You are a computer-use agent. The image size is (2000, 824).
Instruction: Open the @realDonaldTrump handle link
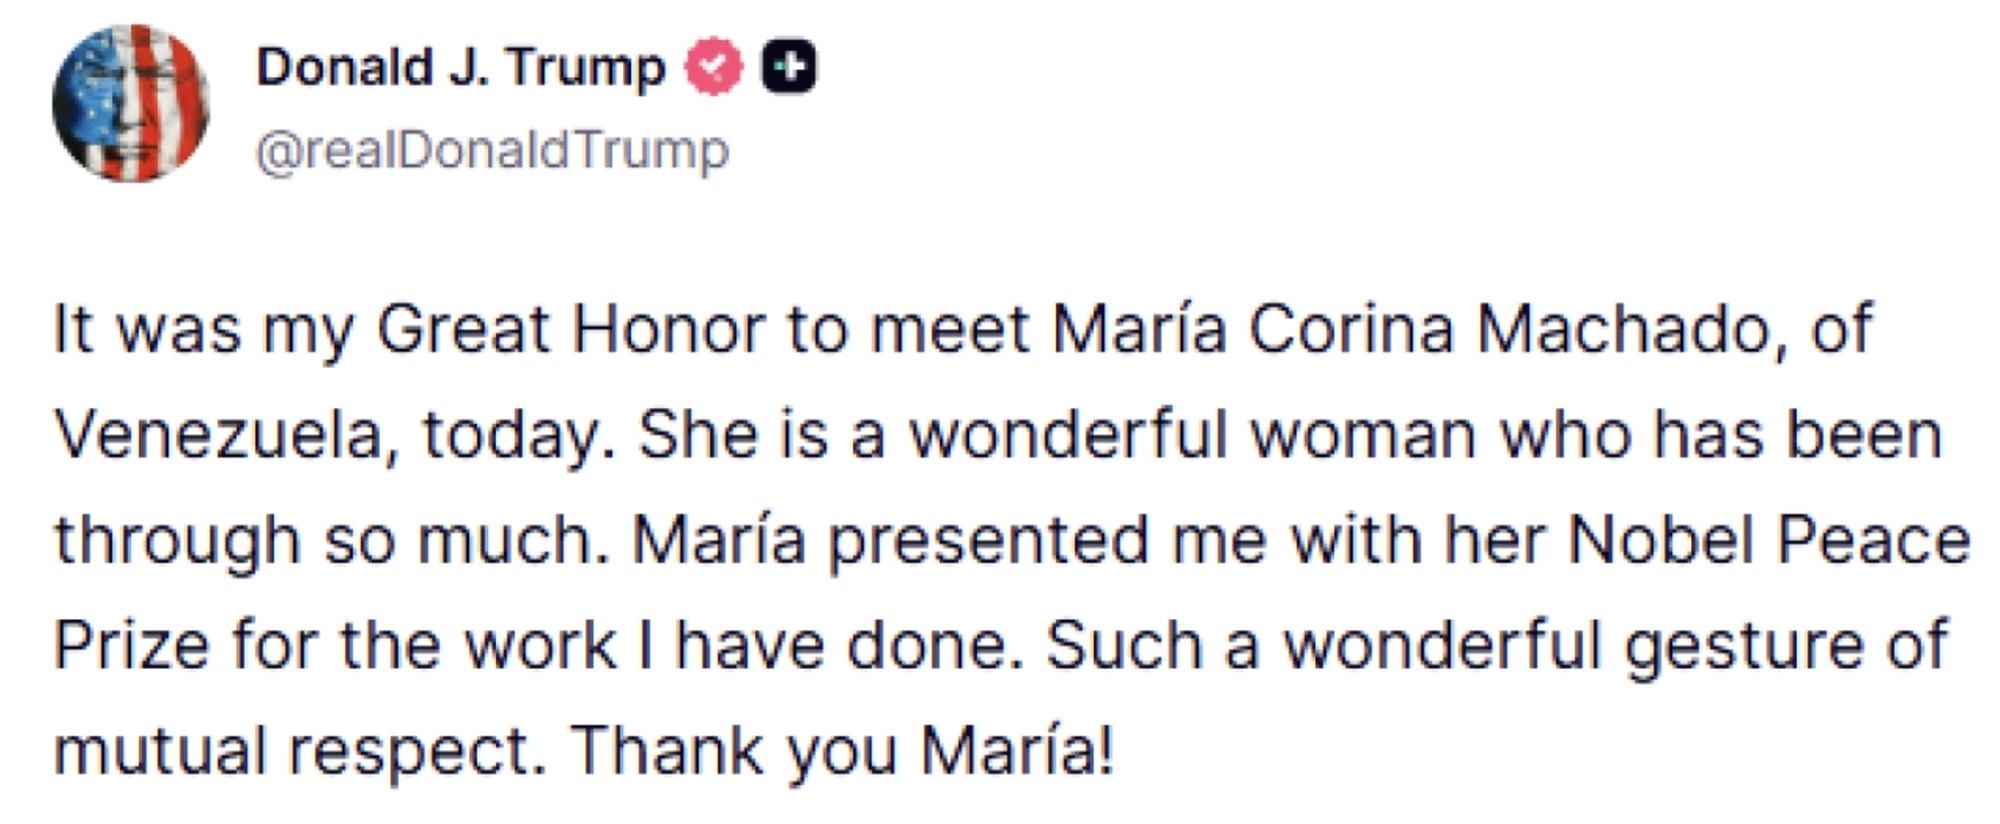point(492,151)
